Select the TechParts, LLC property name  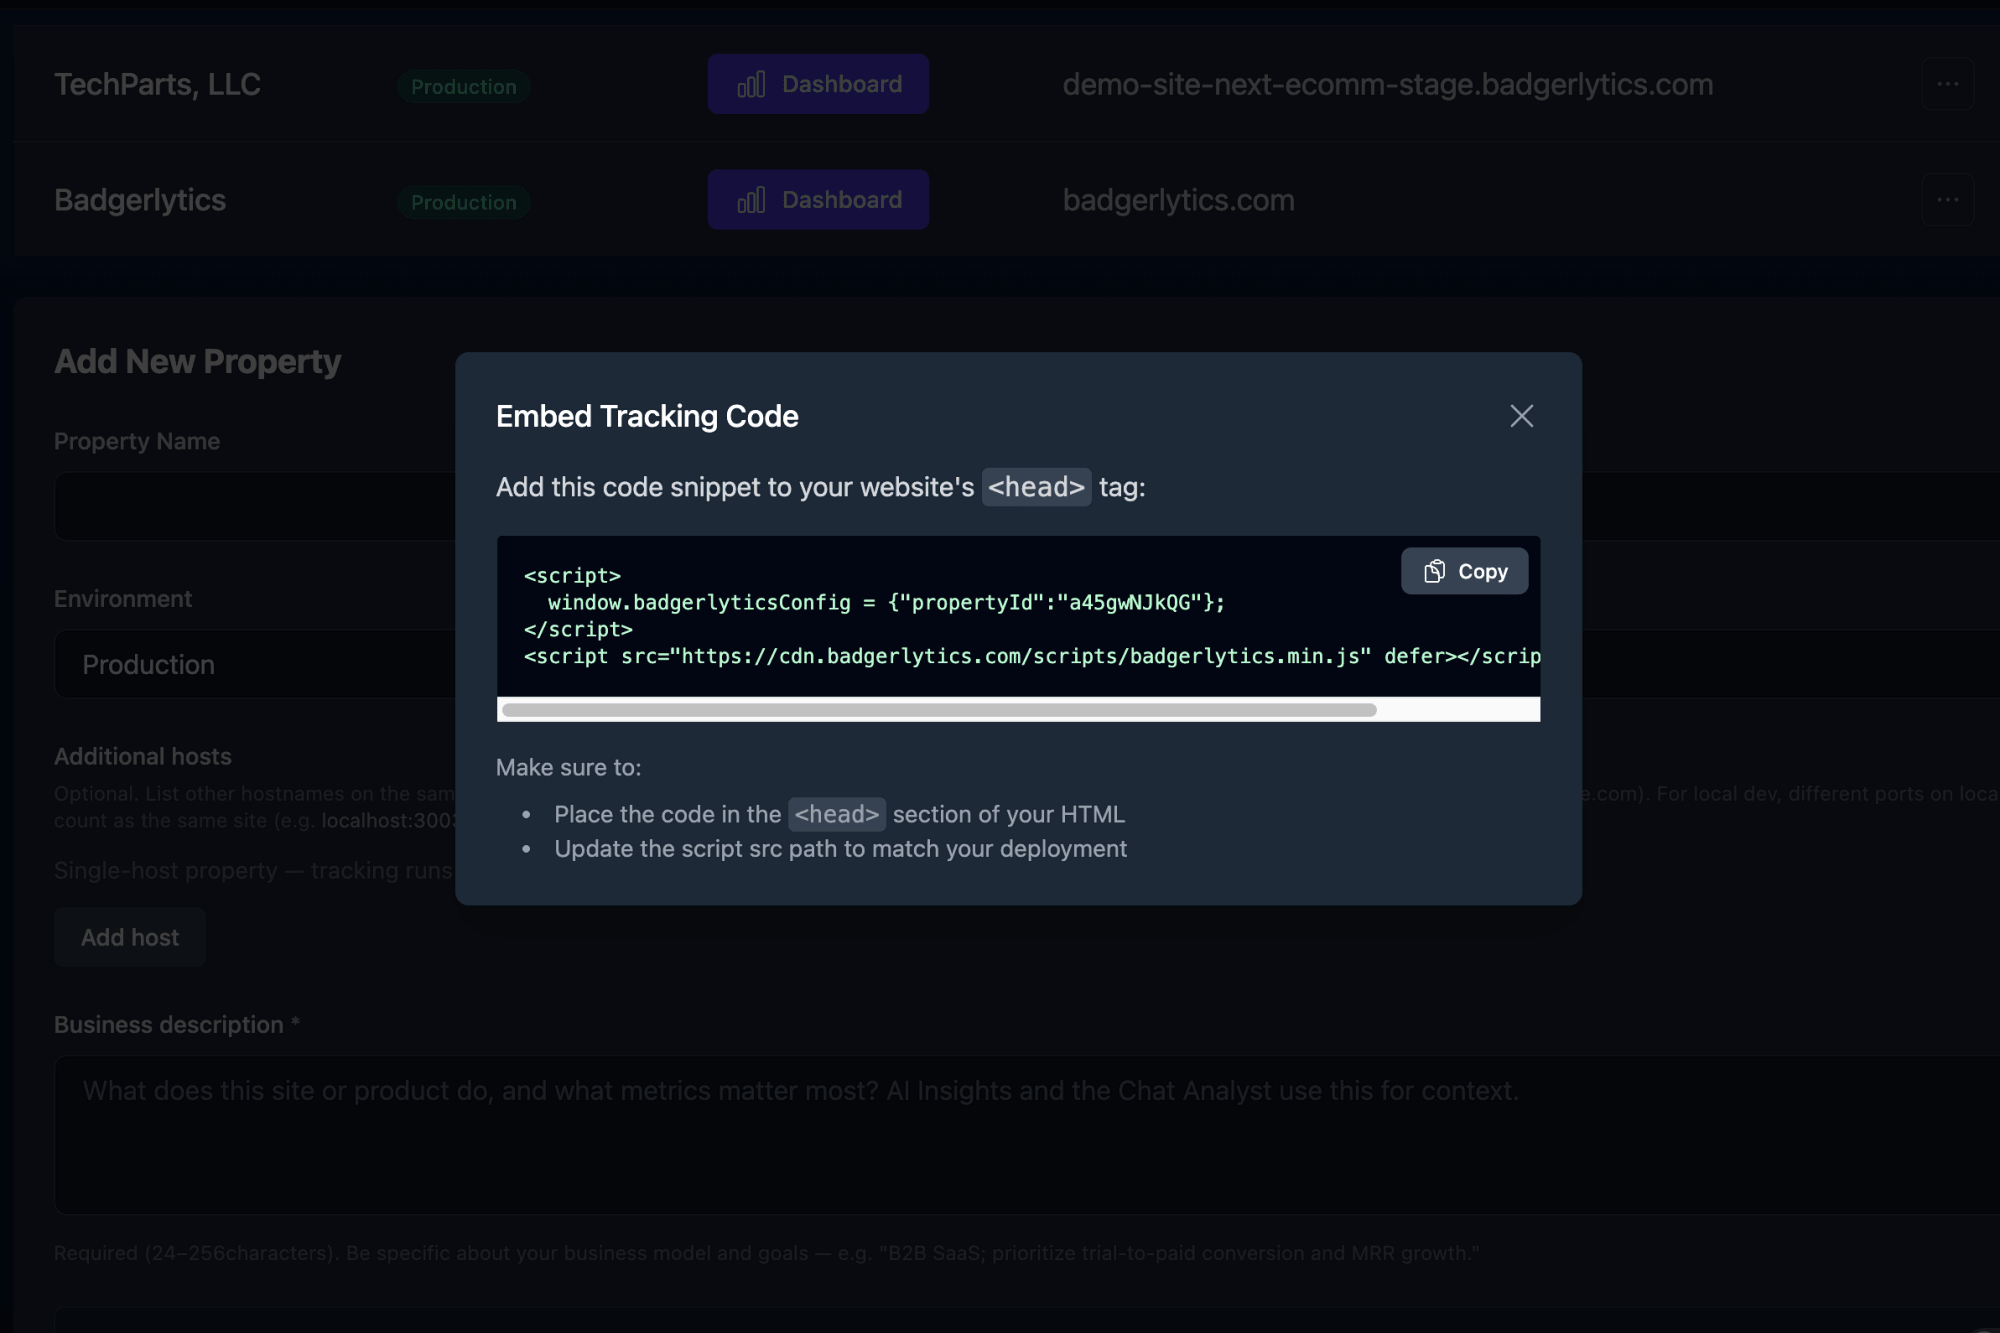coord(157,84)
